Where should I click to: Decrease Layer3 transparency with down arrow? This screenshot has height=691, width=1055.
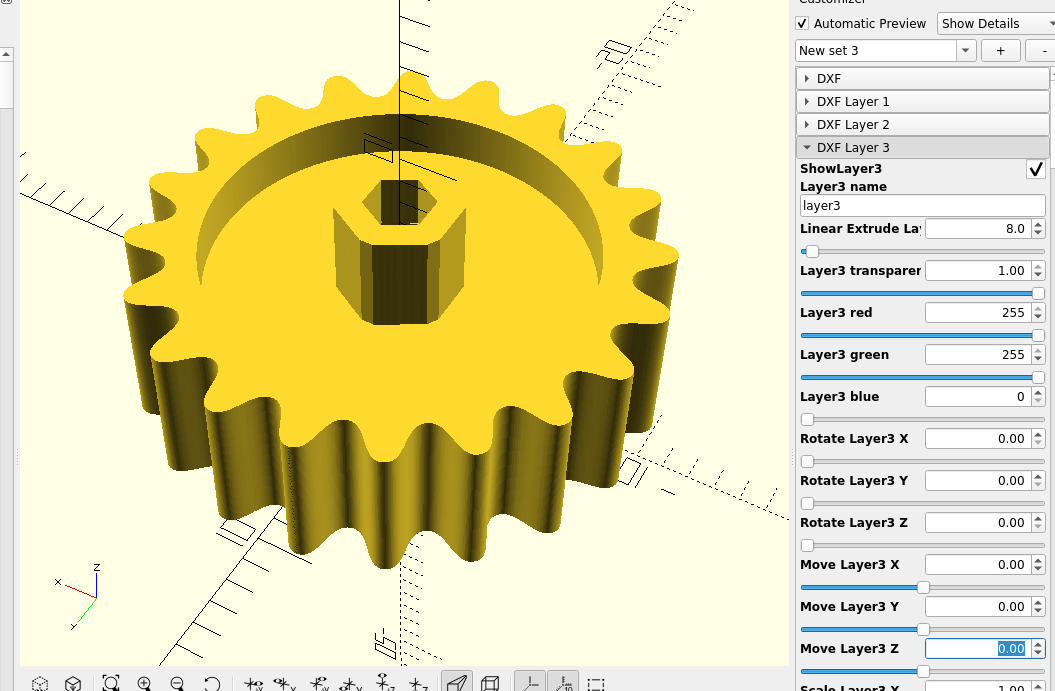[1038, 275]
